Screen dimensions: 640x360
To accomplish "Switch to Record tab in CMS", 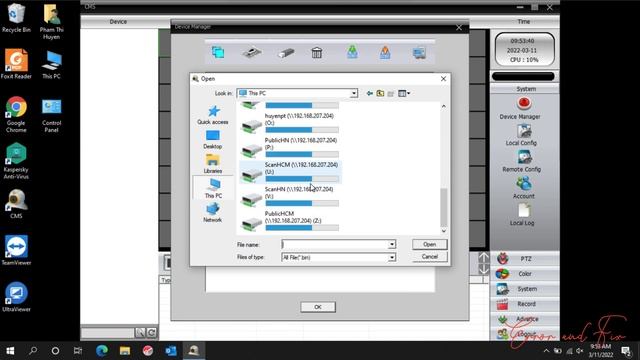I will tap(524, 304).
